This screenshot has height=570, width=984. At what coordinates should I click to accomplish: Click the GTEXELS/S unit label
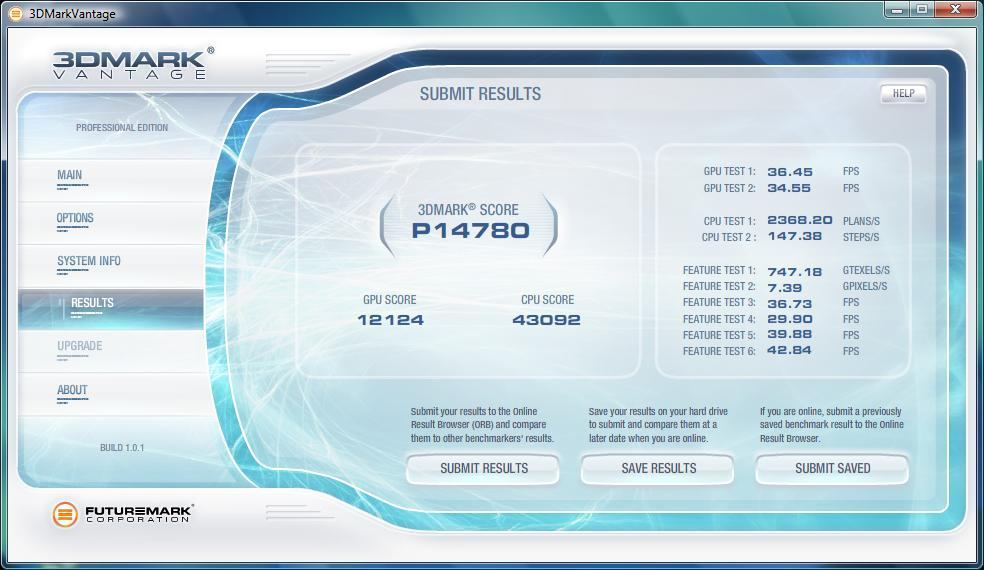tap(866, 271)
